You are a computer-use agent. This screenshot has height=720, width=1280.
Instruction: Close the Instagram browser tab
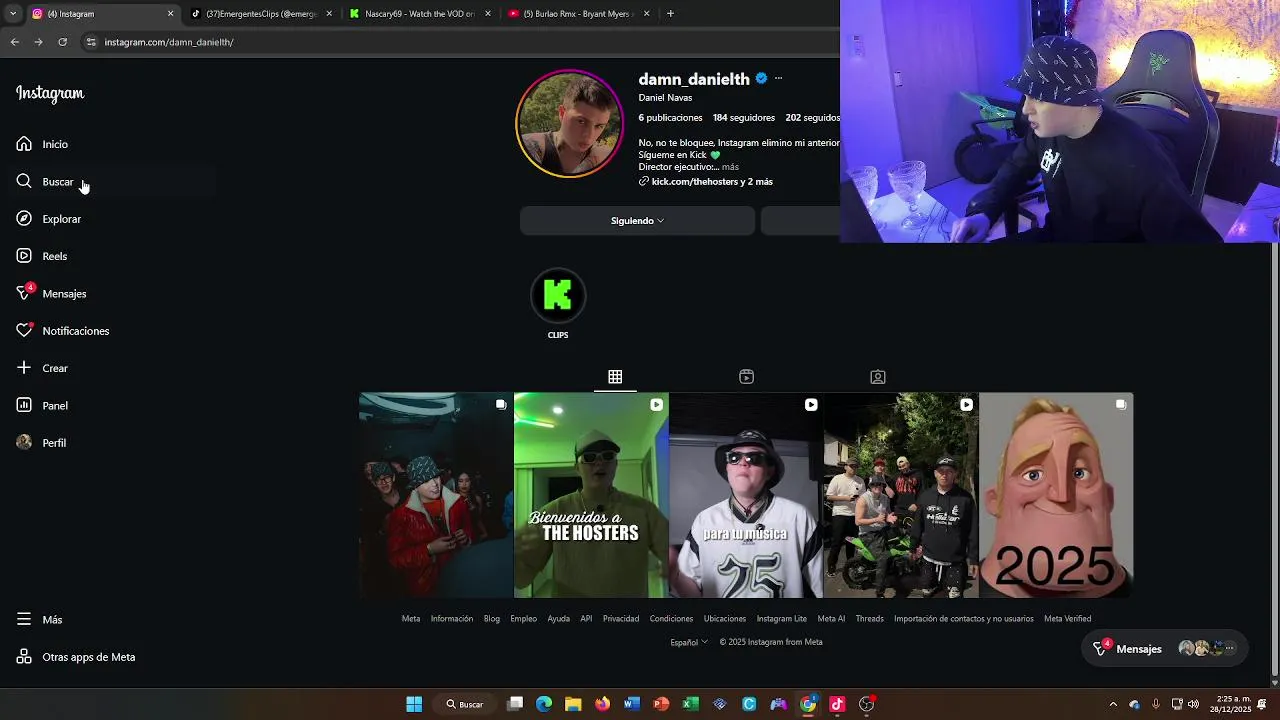click(x=170, y=14)
